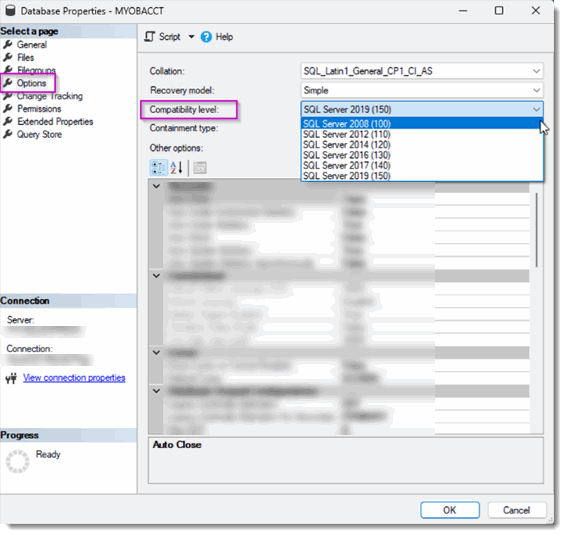The image size is (566, 536).
Task: Maximize the Database Properties window
Action: pyautogui.click(x=499, y=11)
